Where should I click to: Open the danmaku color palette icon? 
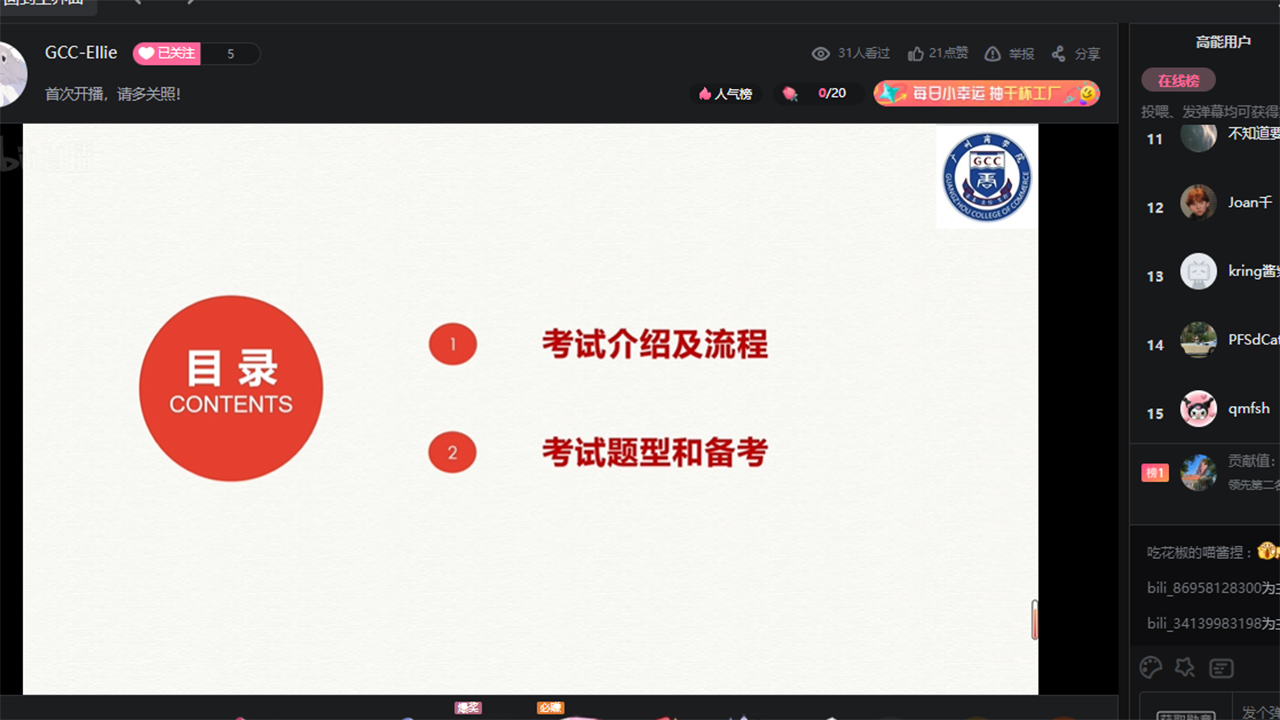tap(1151, 667)
